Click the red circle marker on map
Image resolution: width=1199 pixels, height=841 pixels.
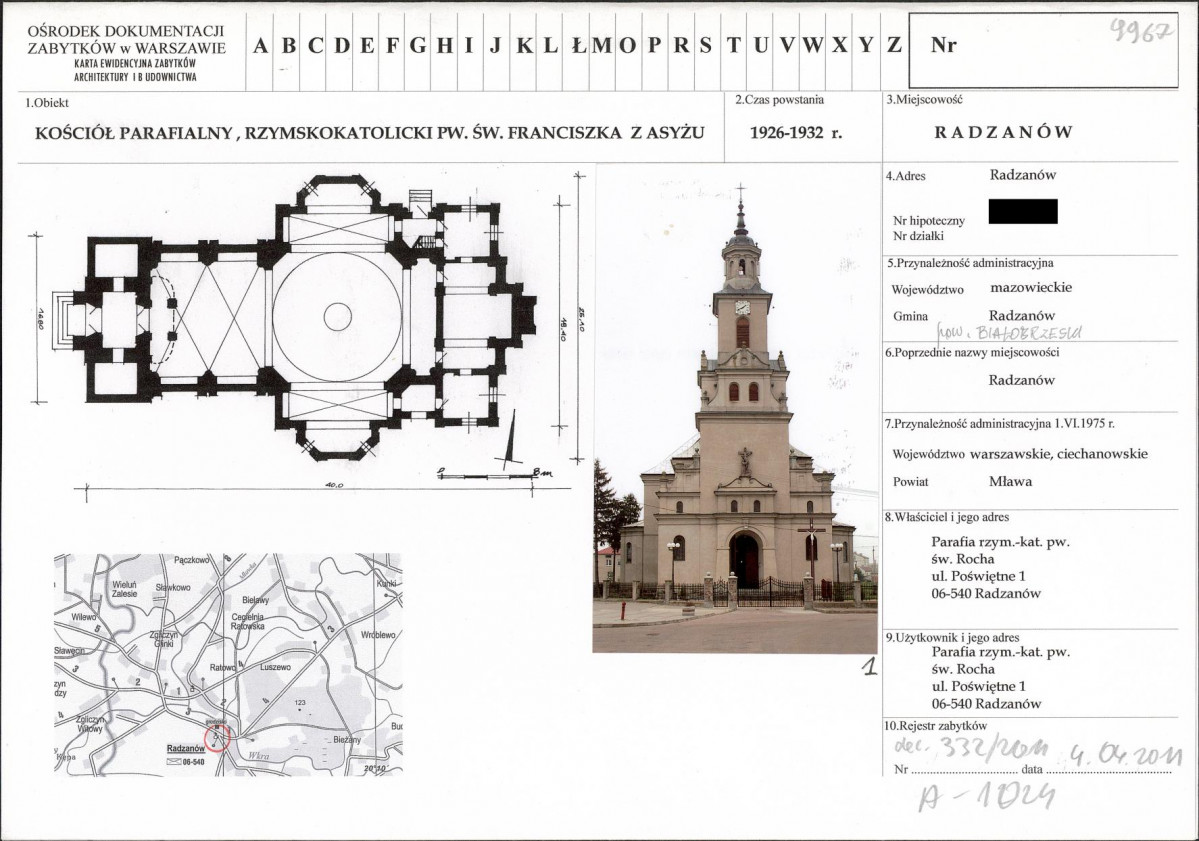coord(217,738)
